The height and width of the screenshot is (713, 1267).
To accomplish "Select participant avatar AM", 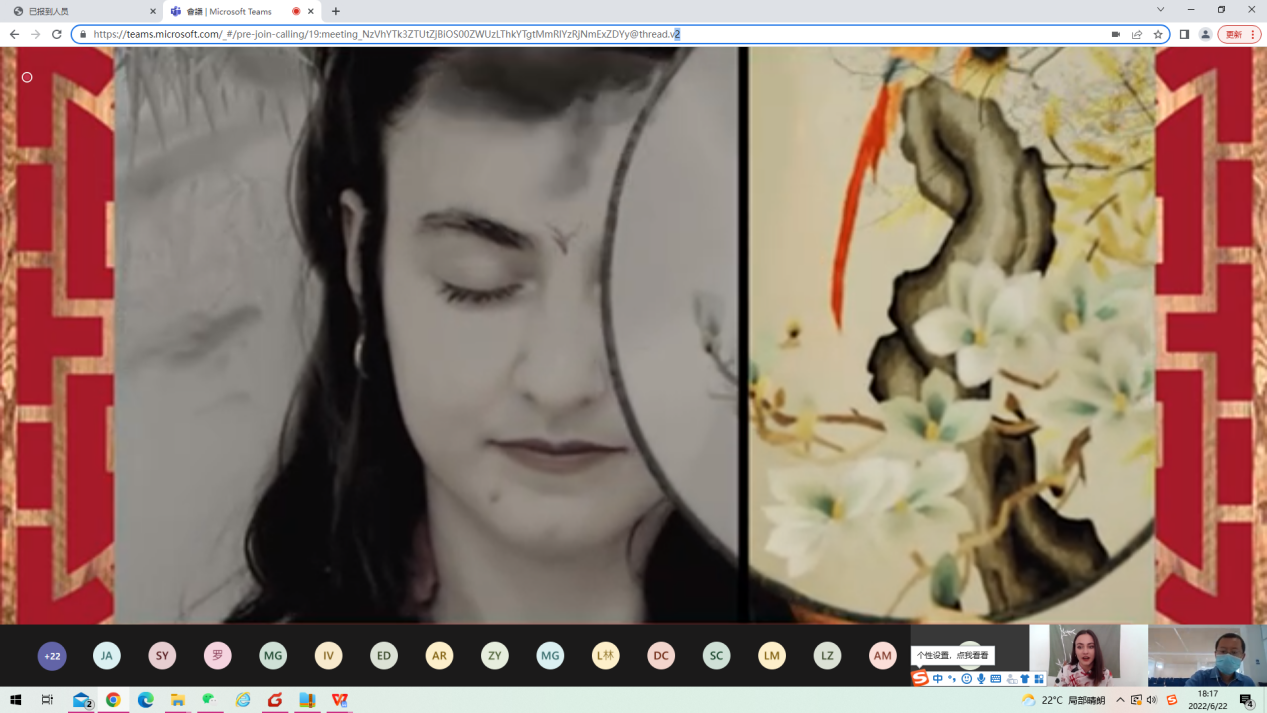I will click(882, 656).
